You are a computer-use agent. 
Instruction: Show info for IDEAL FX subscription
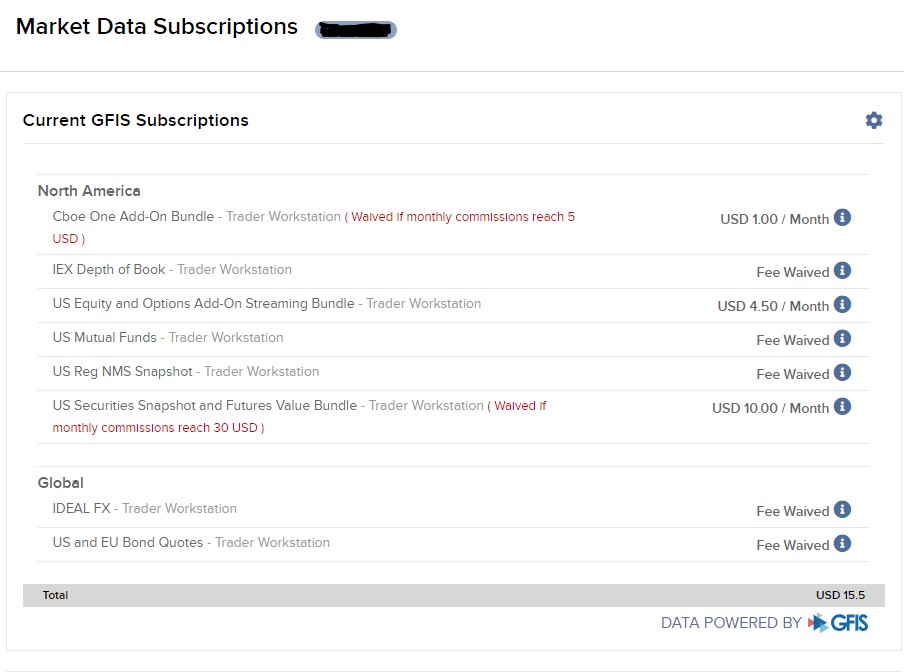point(842,509)
